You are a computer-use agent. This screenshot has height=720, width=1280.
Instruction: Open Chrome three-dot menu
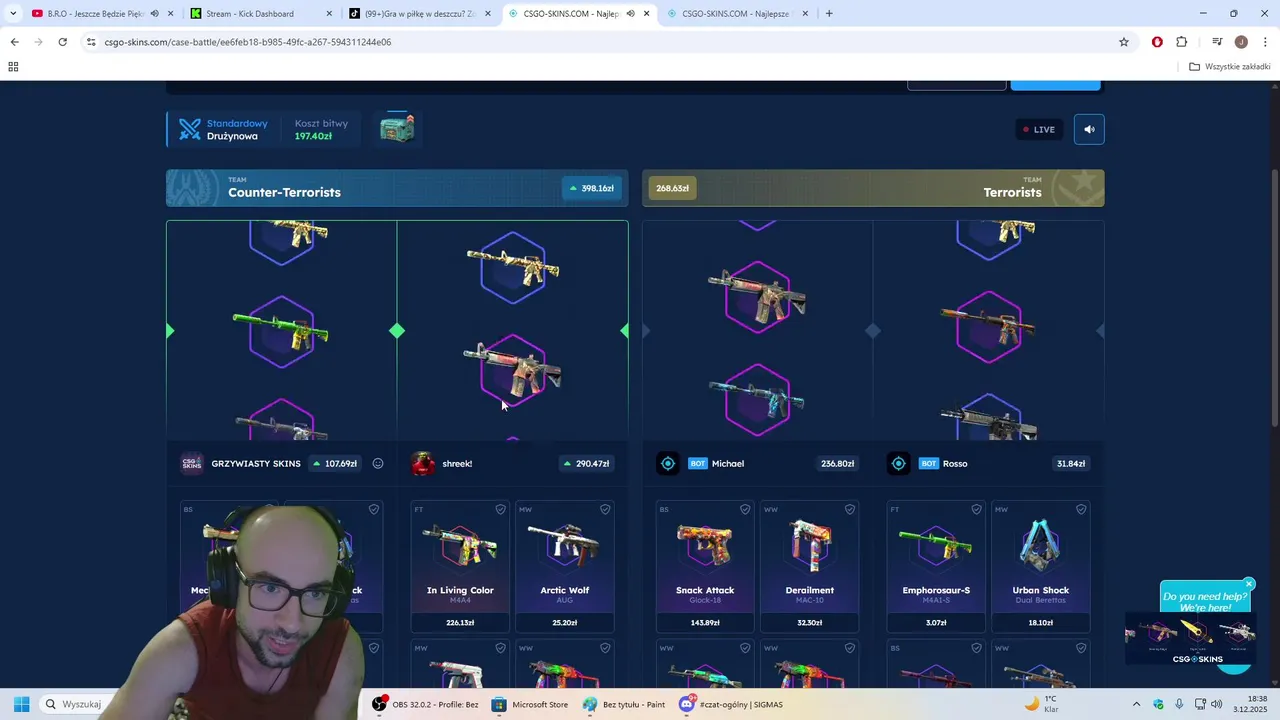pos(1266,42)
